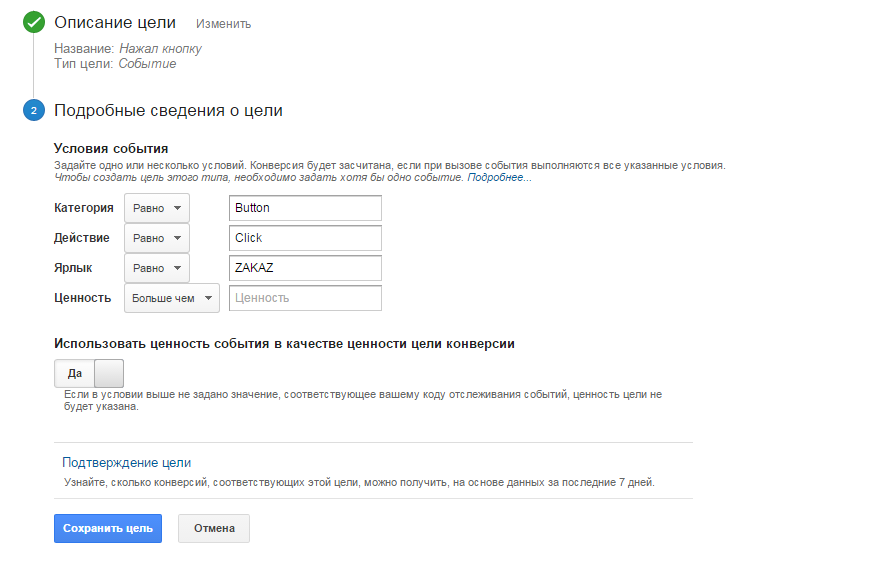Click the Подробные сведения о цели heading

(x=168, y=111)
